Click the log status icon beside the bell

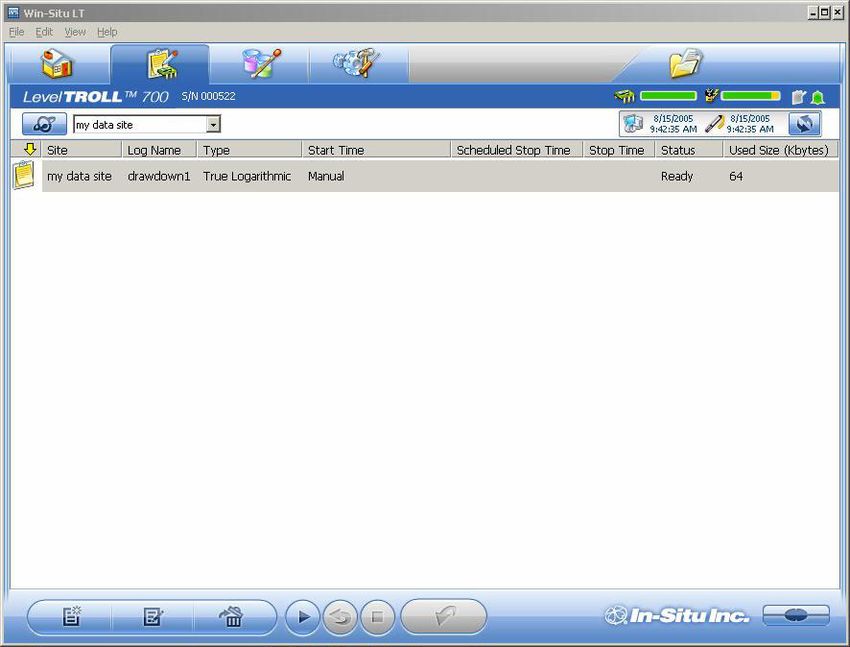799,97
